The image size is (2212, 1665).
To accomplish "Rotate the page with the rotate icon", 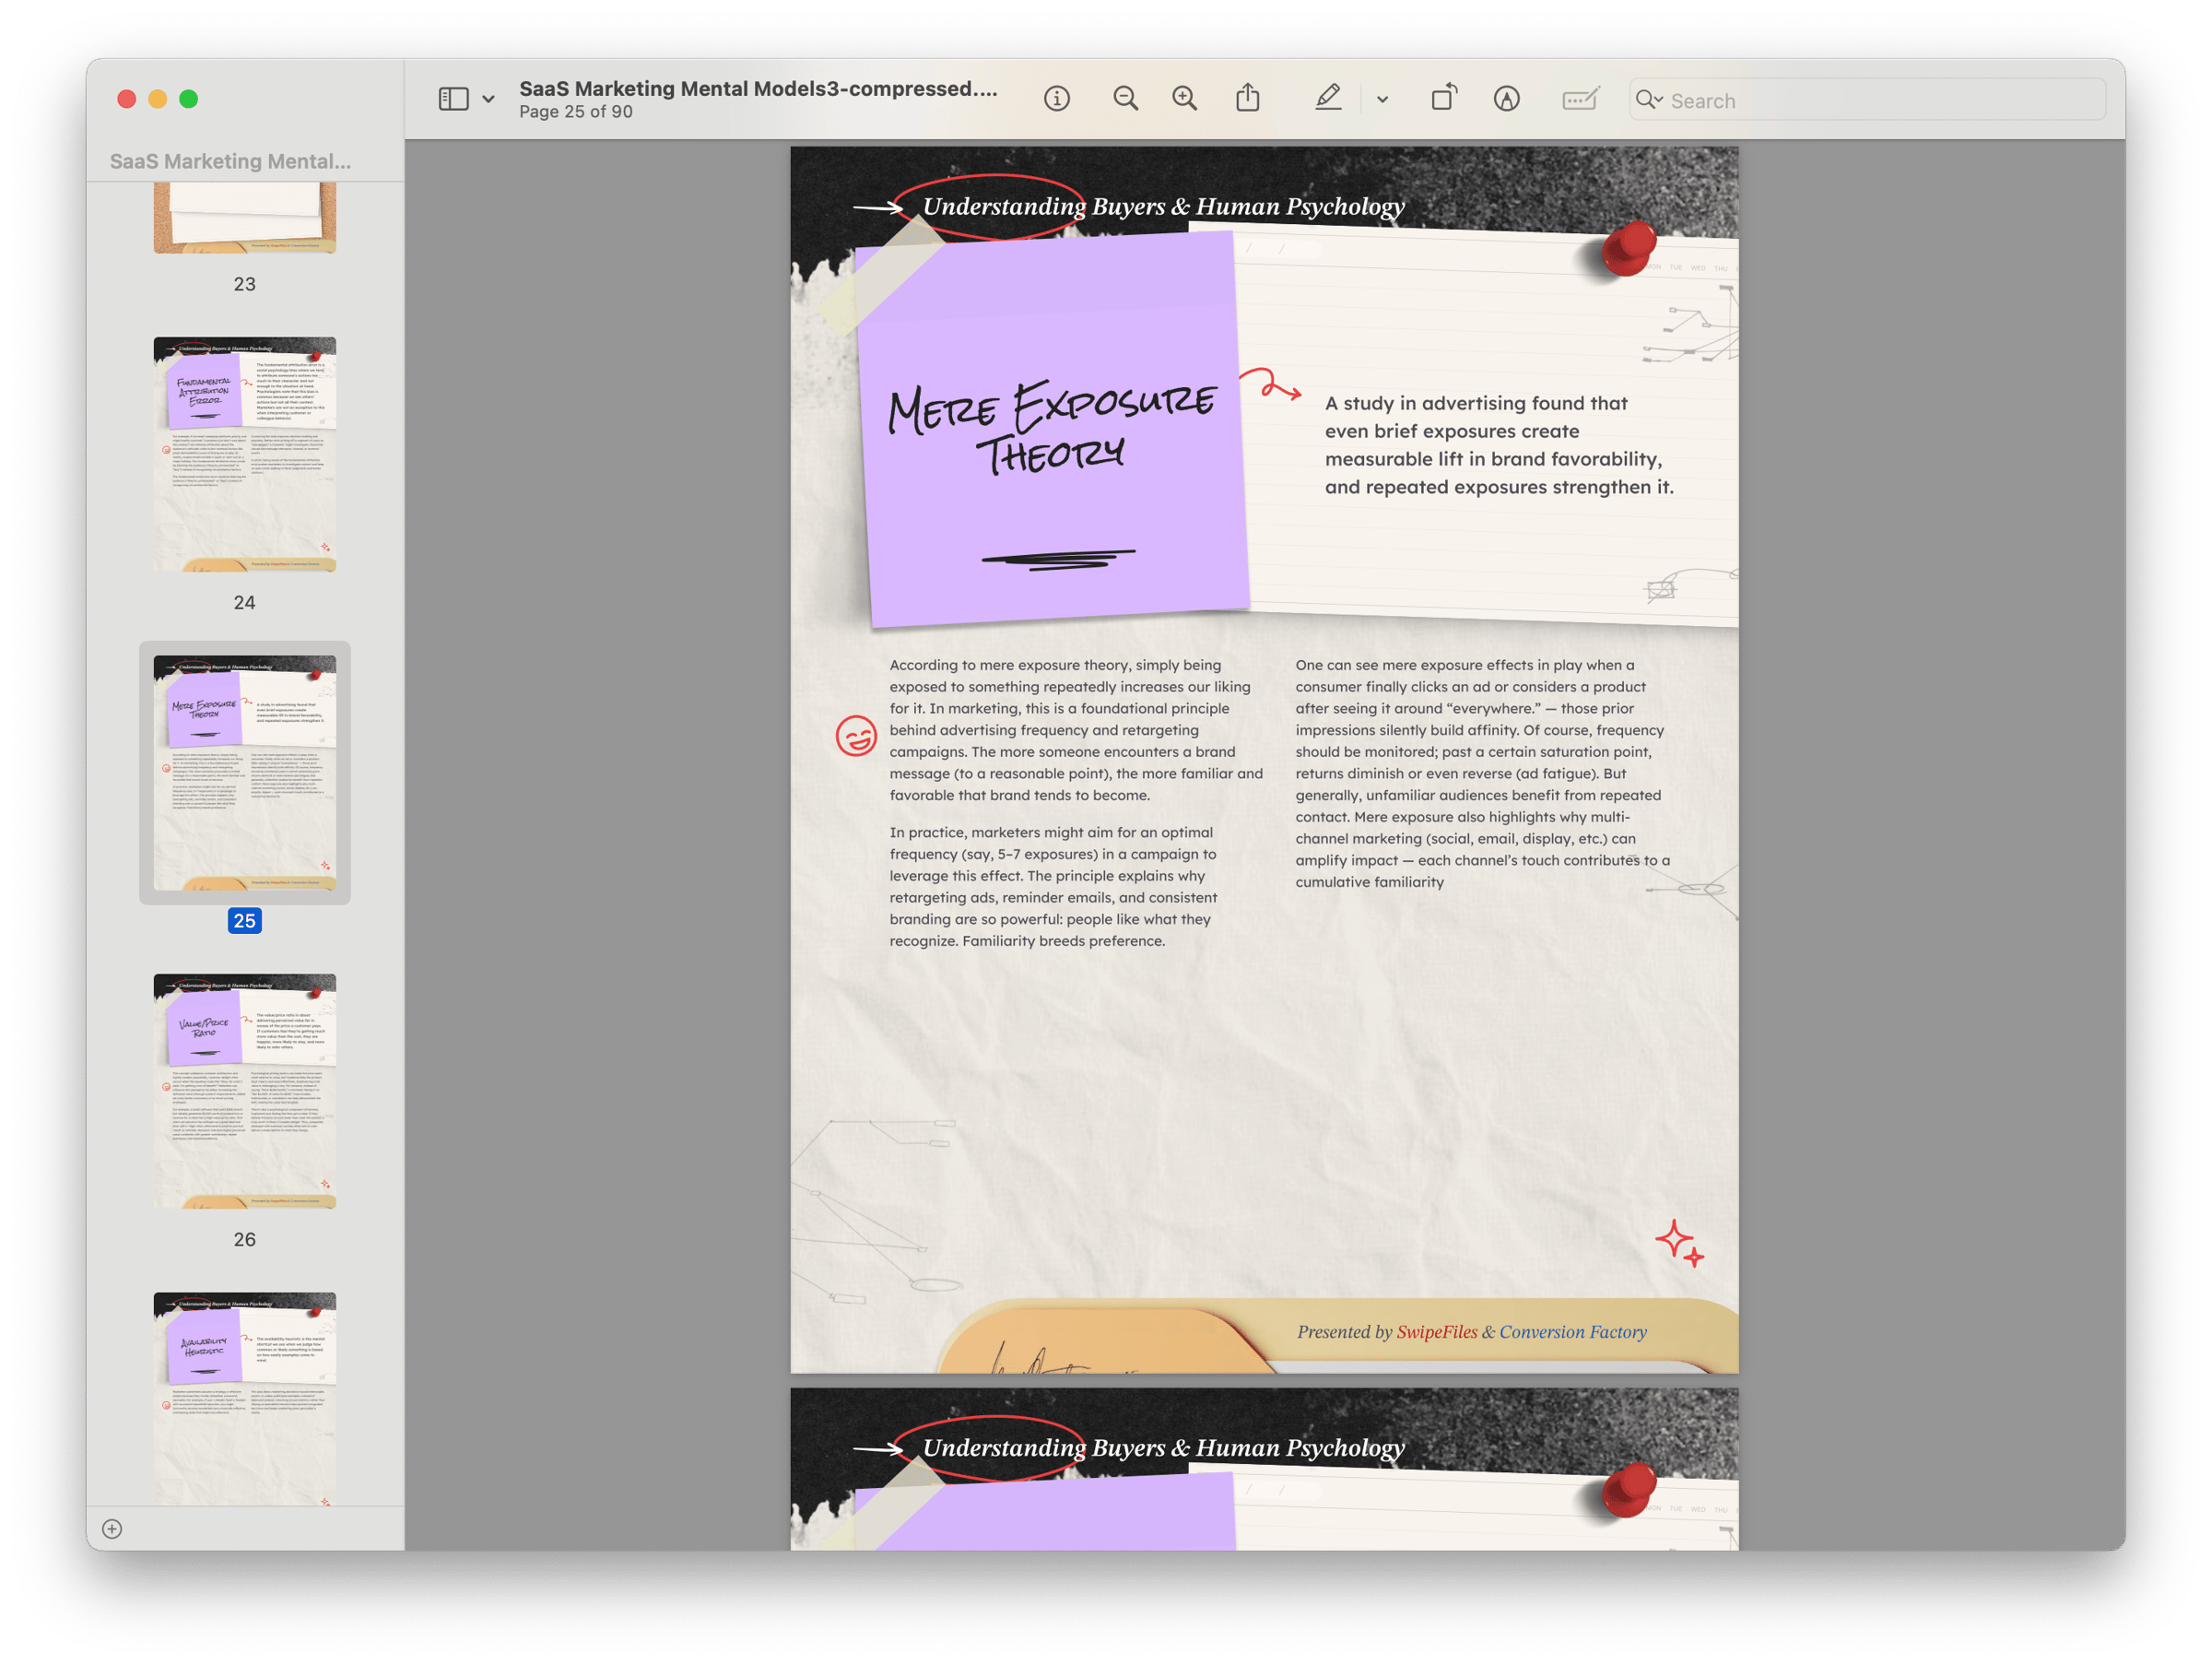I will click(x=1443, y=98).
